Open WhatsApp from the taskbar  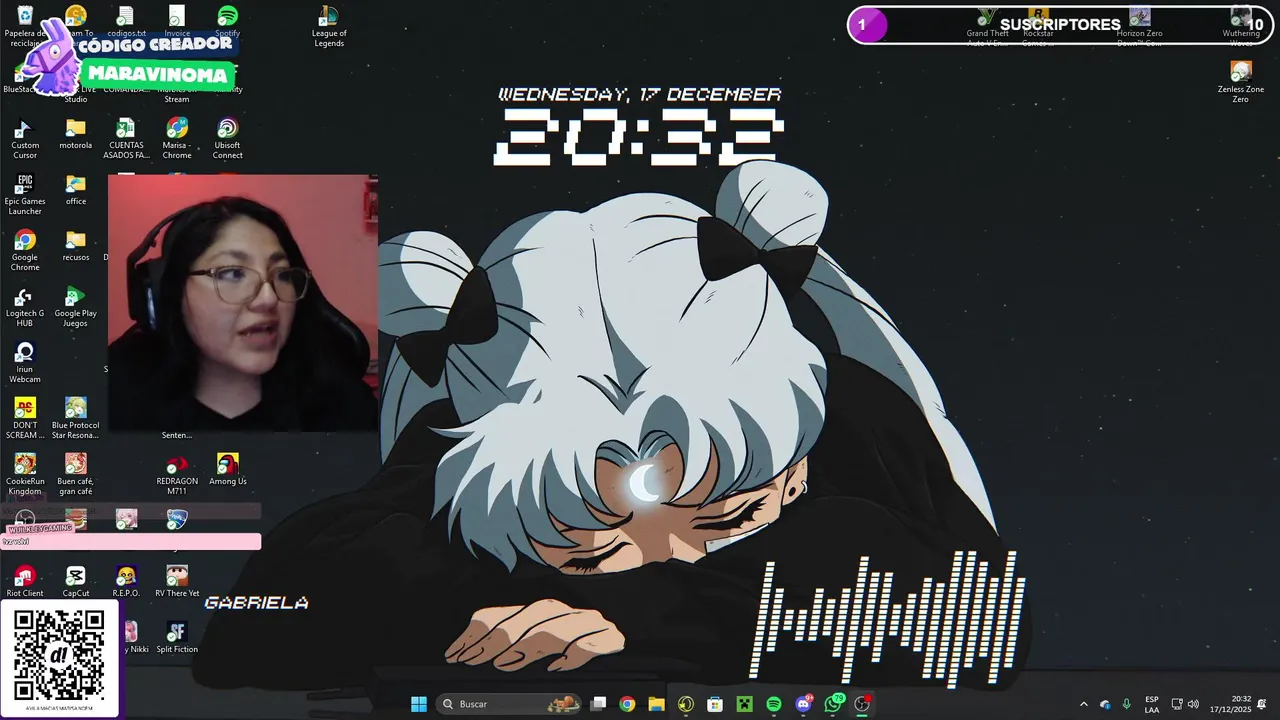click(x=833, y=704)
